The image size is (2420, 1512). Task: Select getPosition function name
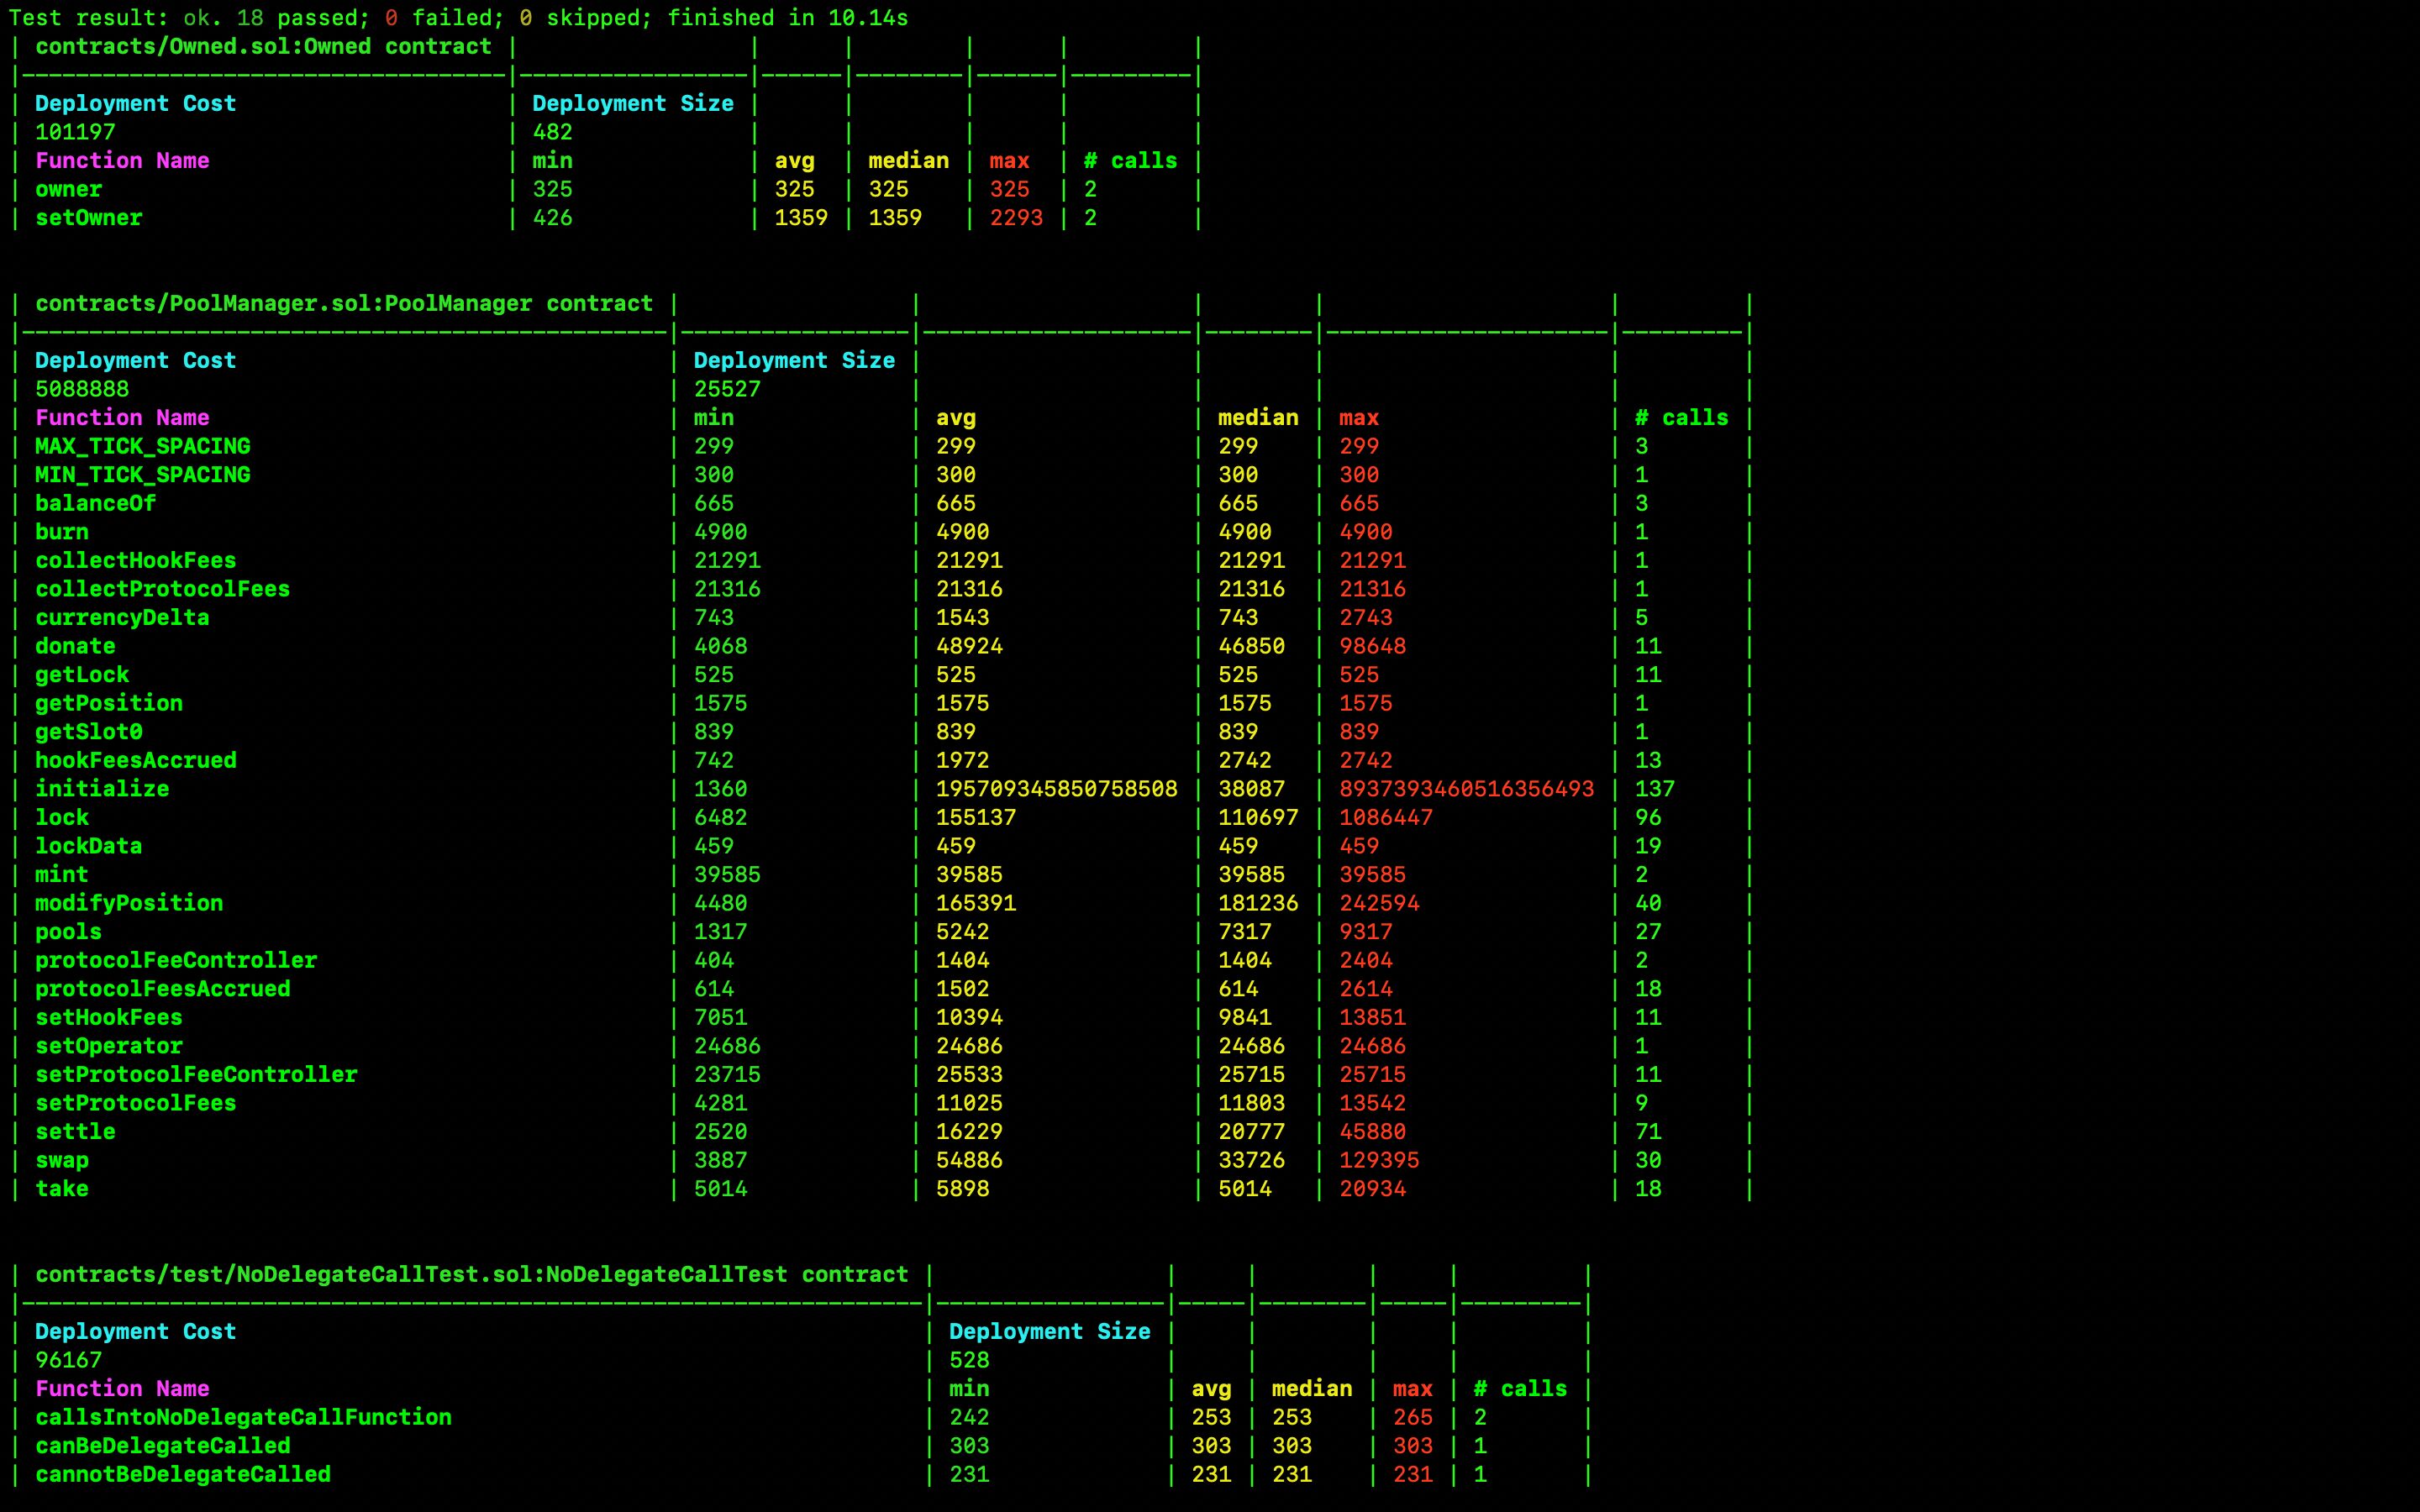click(109, 703)
